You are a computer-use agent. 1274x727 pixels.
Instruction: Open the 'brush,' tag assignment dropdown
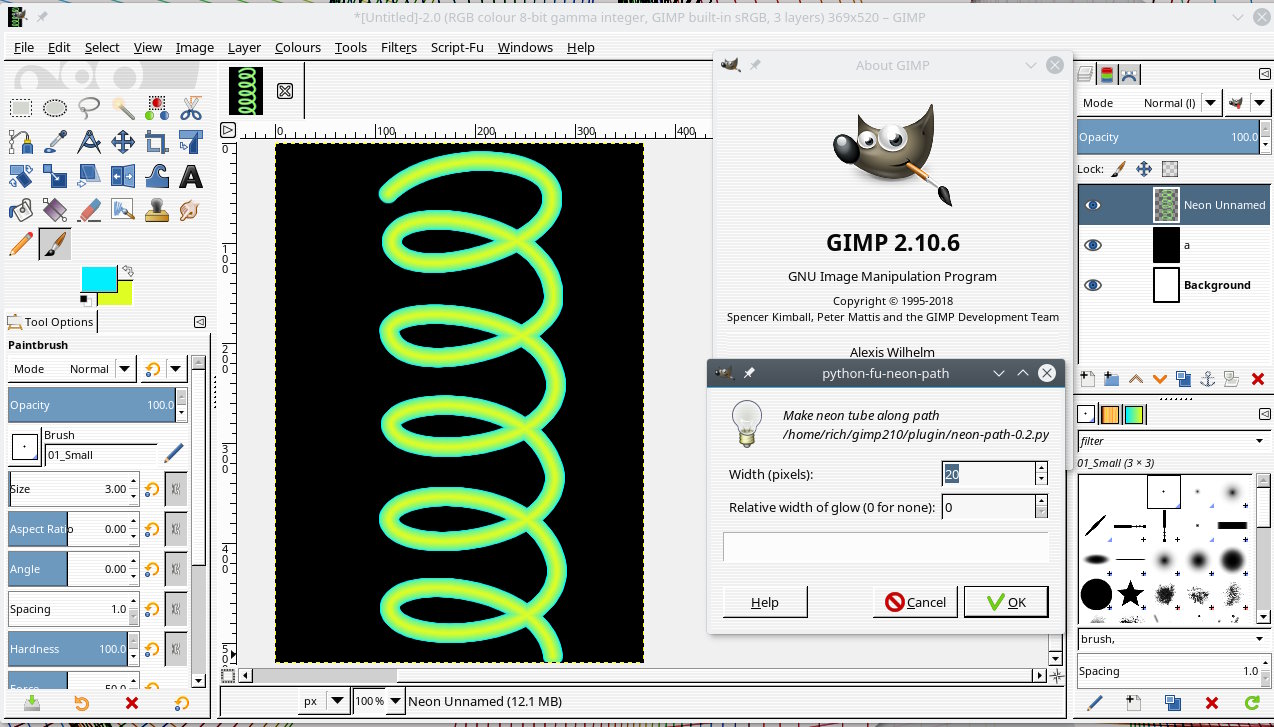click(x=1259, y=639)
